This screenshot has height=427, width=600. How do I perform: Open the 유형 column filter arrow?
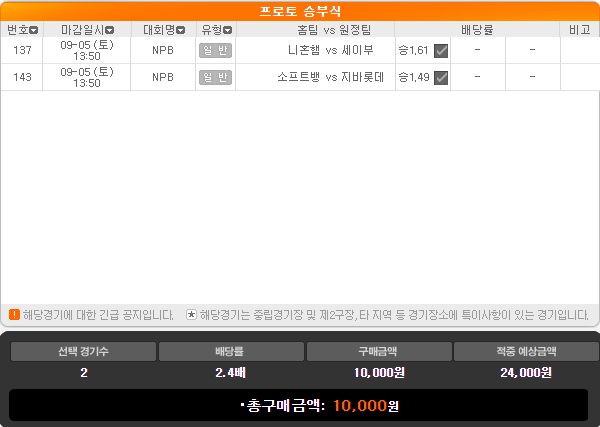pyautogui.click(x=228, y=30)
